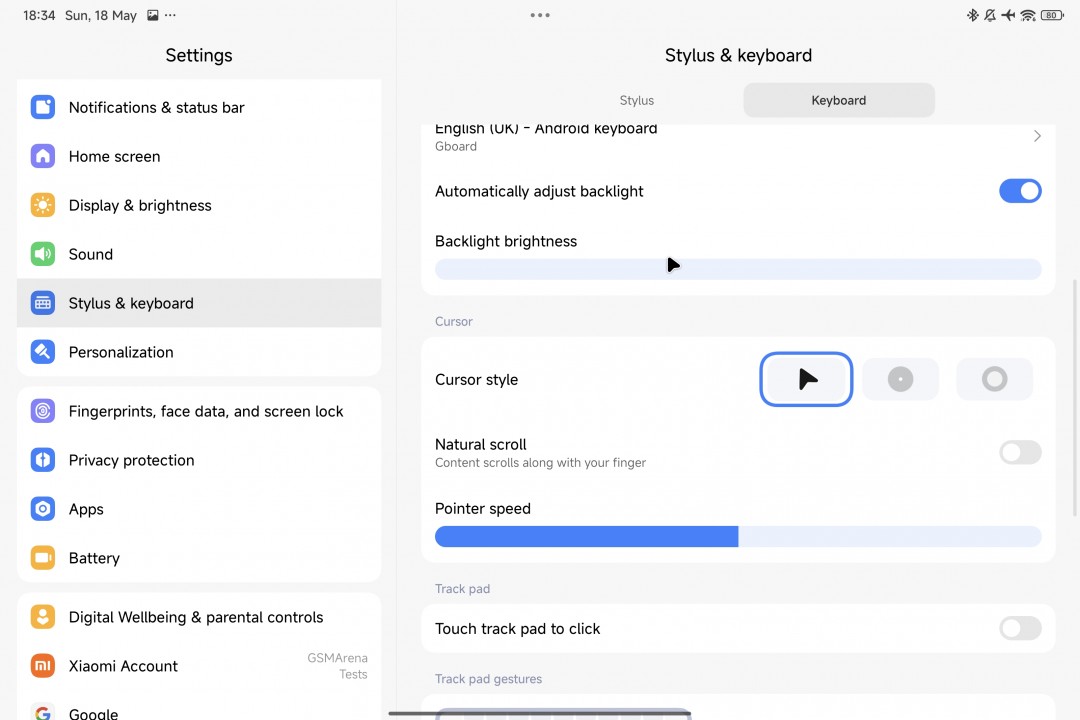This screenshot has width=1080, height=720.
Task: Disable Automatically adjust backlight
Action: (x=1020, y=190)
